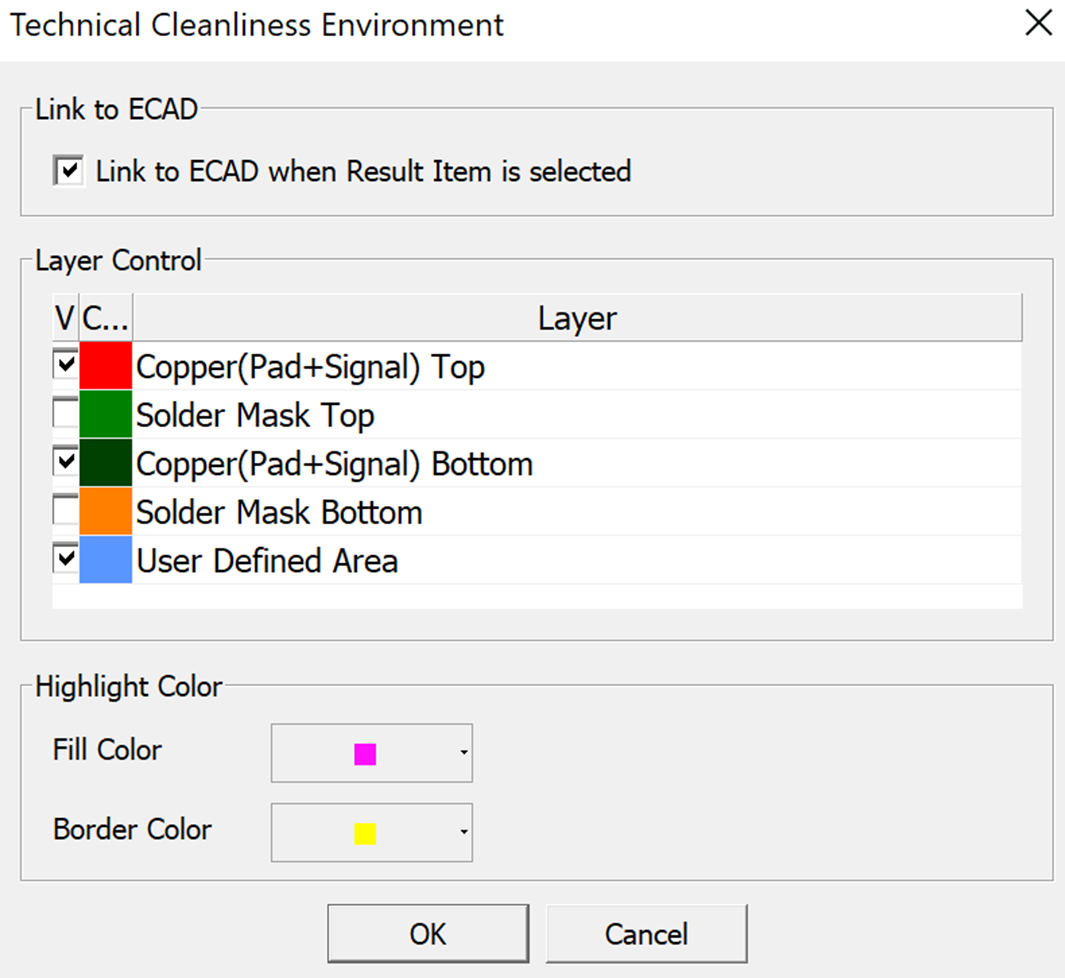The width and height of the screenshot is (1065, 978).
Task: Click blue swatch for User Defined Area
Action: click(106, 559)
